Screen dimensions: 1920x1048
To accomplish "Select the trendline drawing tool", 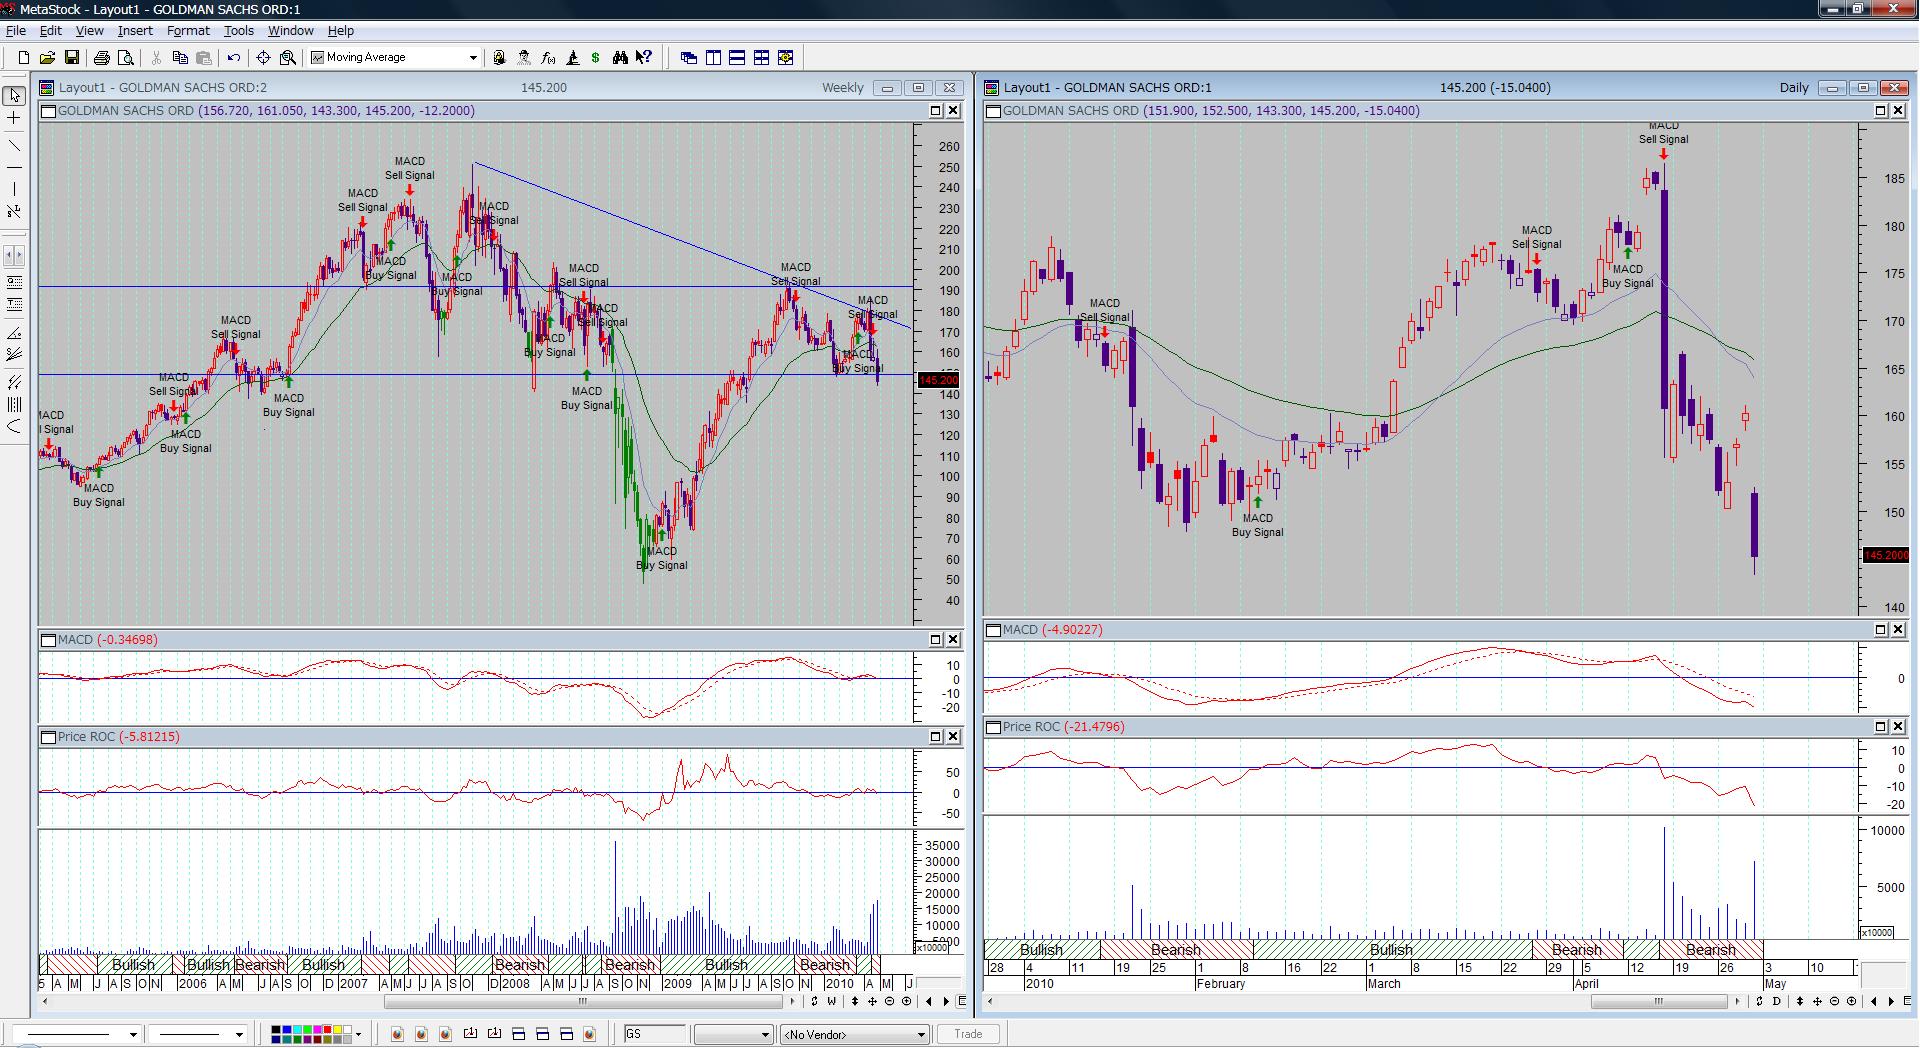I will pos(14,145).
